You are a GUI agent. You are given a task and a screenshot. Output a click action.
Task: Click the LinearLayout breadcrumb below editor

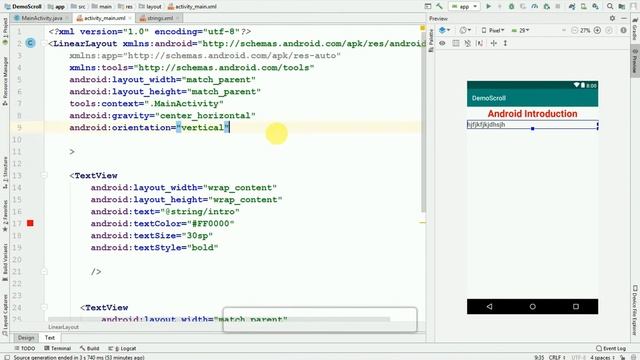[63, 327]
